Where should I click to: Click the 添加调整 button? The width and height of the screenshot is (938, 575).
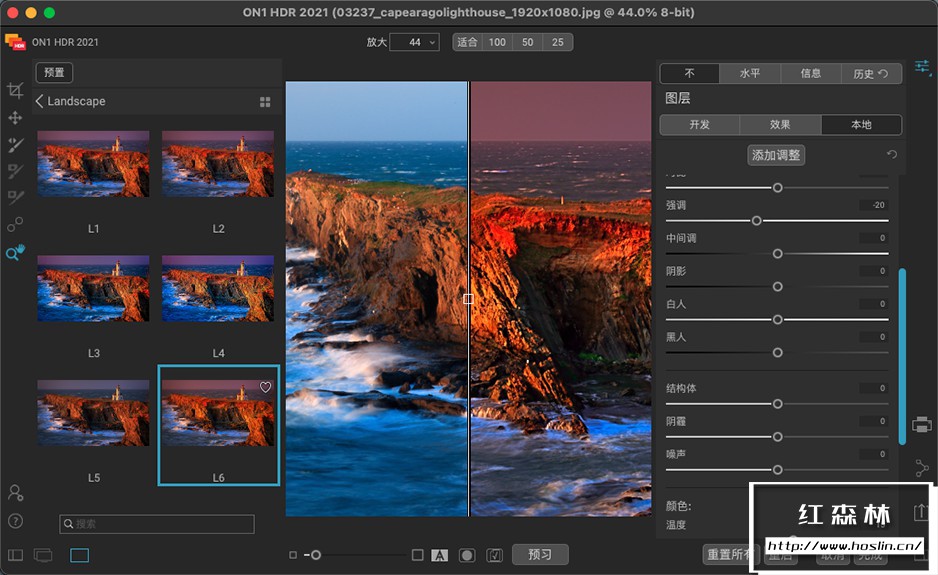[776, 155]
